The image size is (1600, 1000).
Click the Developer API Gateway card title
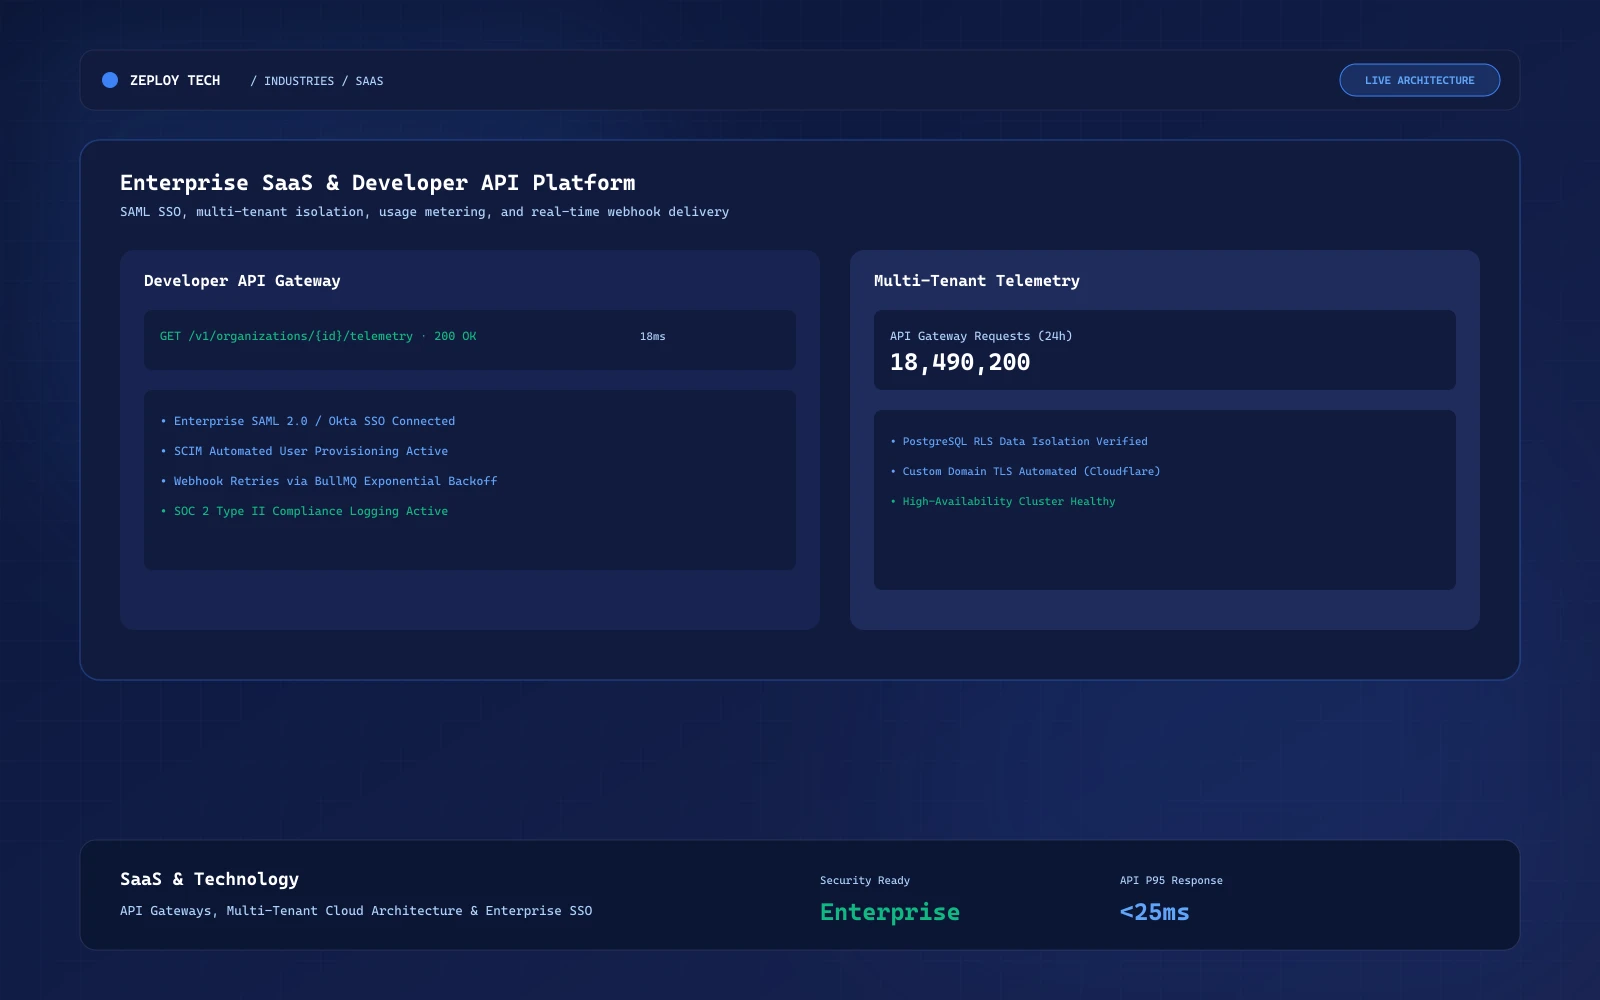point(242,281)
